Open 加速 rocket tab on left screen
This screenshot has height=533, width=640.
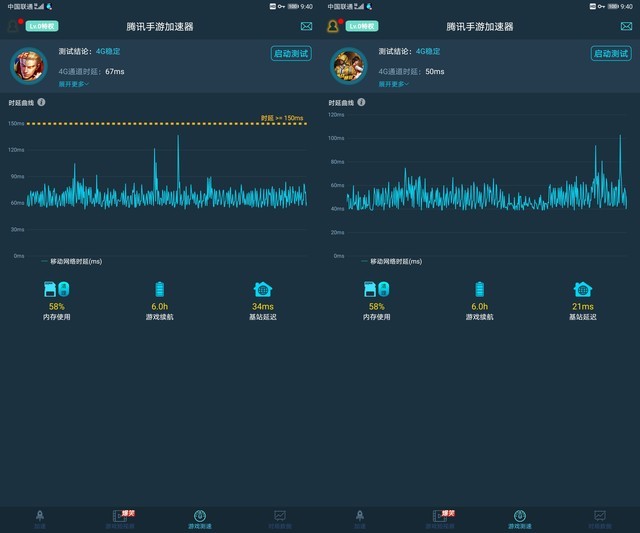(x=40, y=520)
